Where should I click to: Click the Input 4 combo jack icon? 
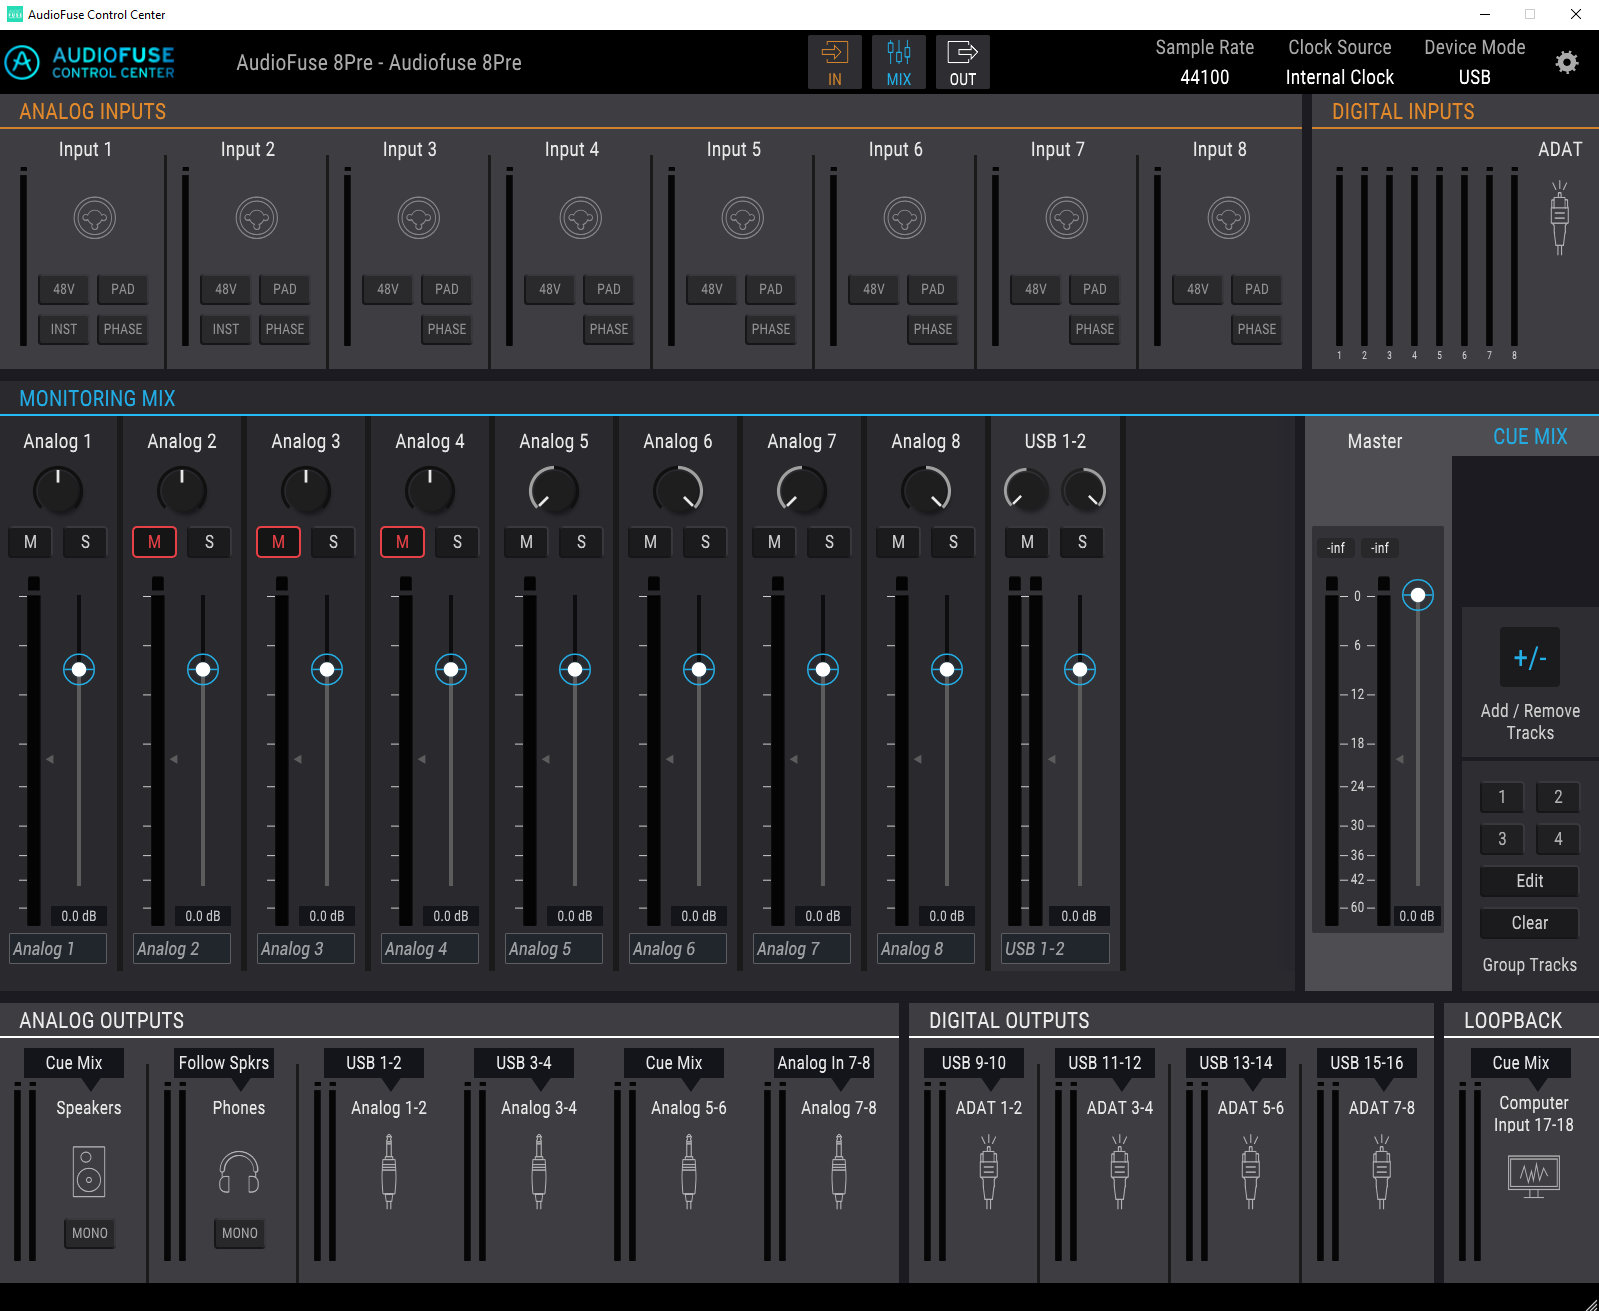tap(581, 218)
